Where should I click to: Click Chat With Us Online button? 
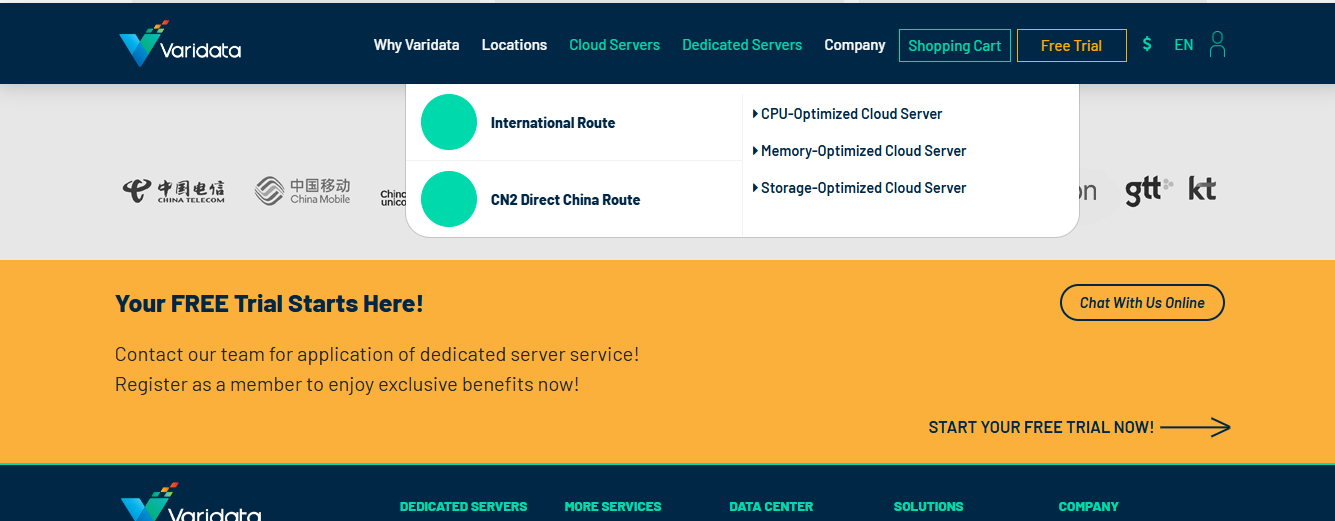[x=1142, y=303]
